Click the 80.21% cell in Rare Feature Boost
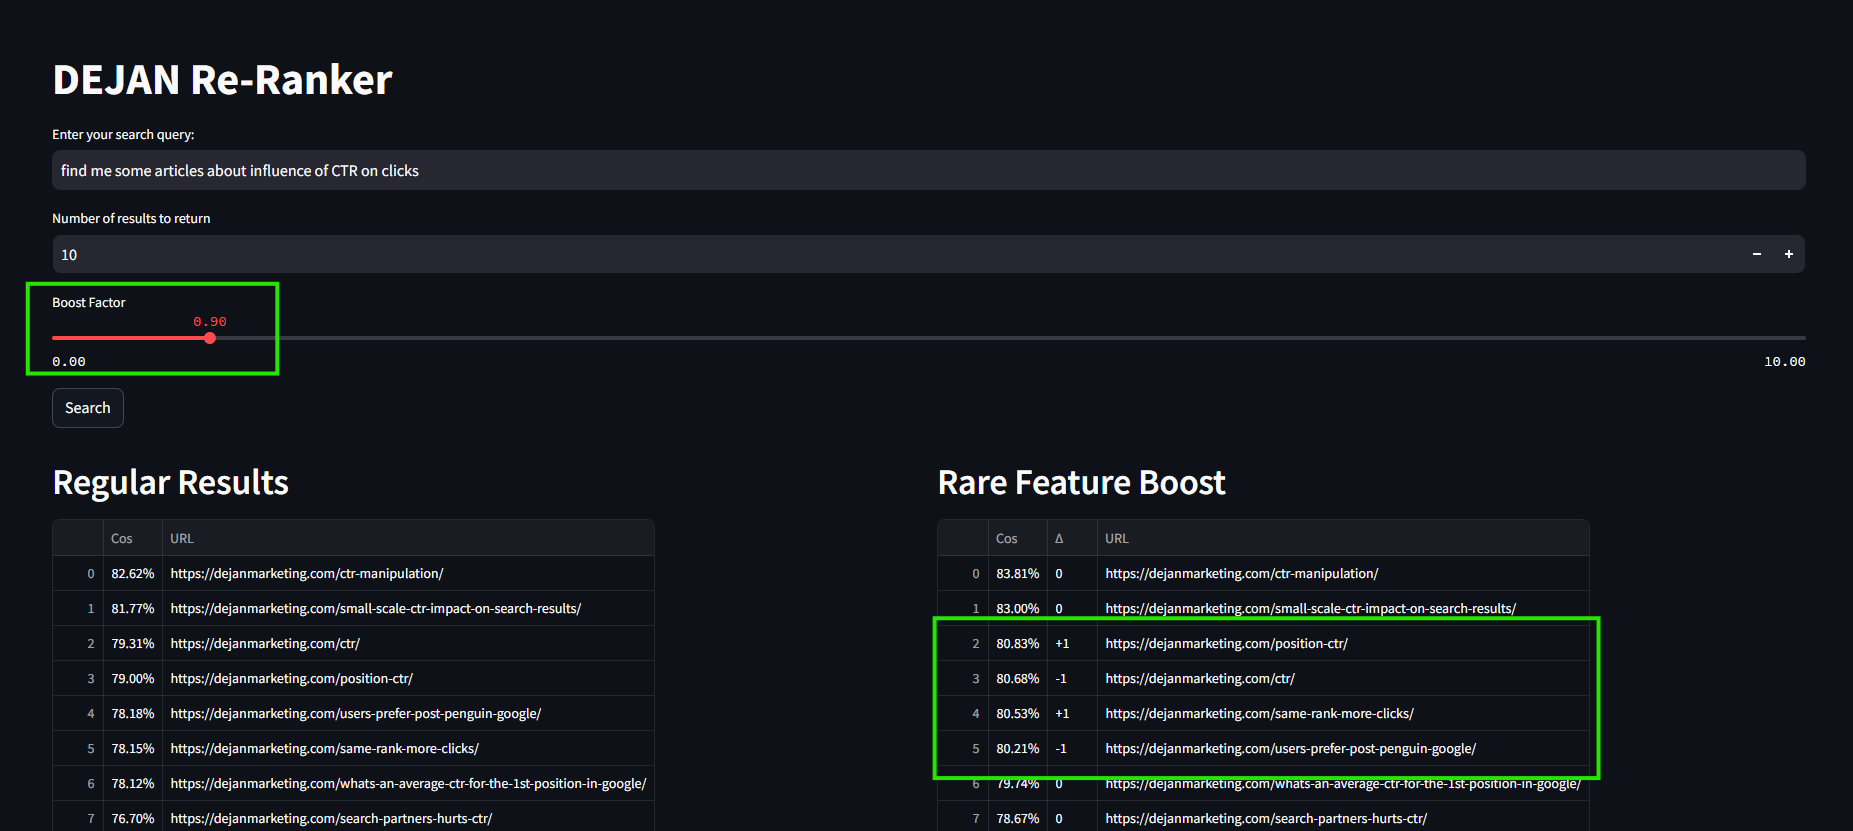This screenshot has width=1853, height=831. pyautogui.click(x=1018, y=749)
